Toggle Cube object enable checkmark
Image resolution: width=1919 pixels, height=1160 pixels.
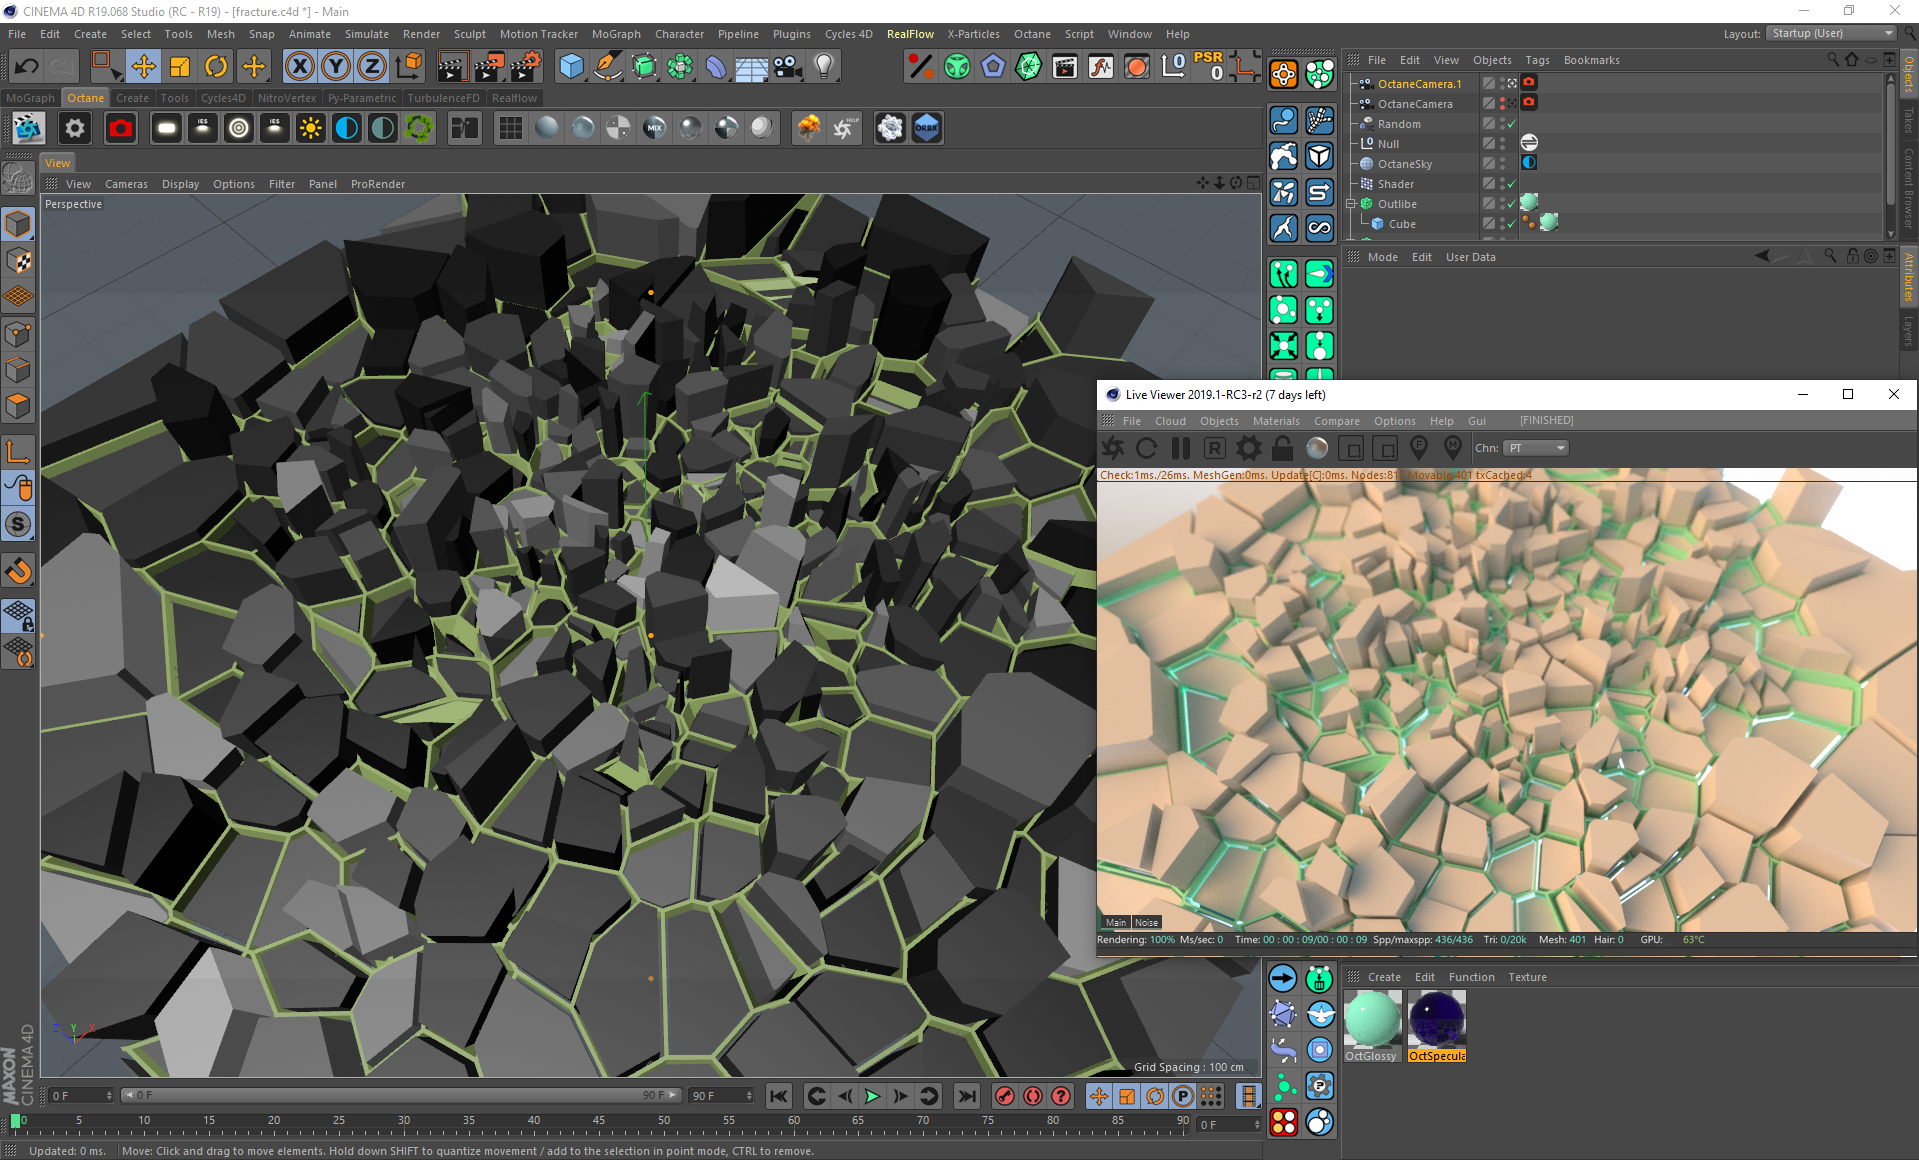(x=1511, y=224)
